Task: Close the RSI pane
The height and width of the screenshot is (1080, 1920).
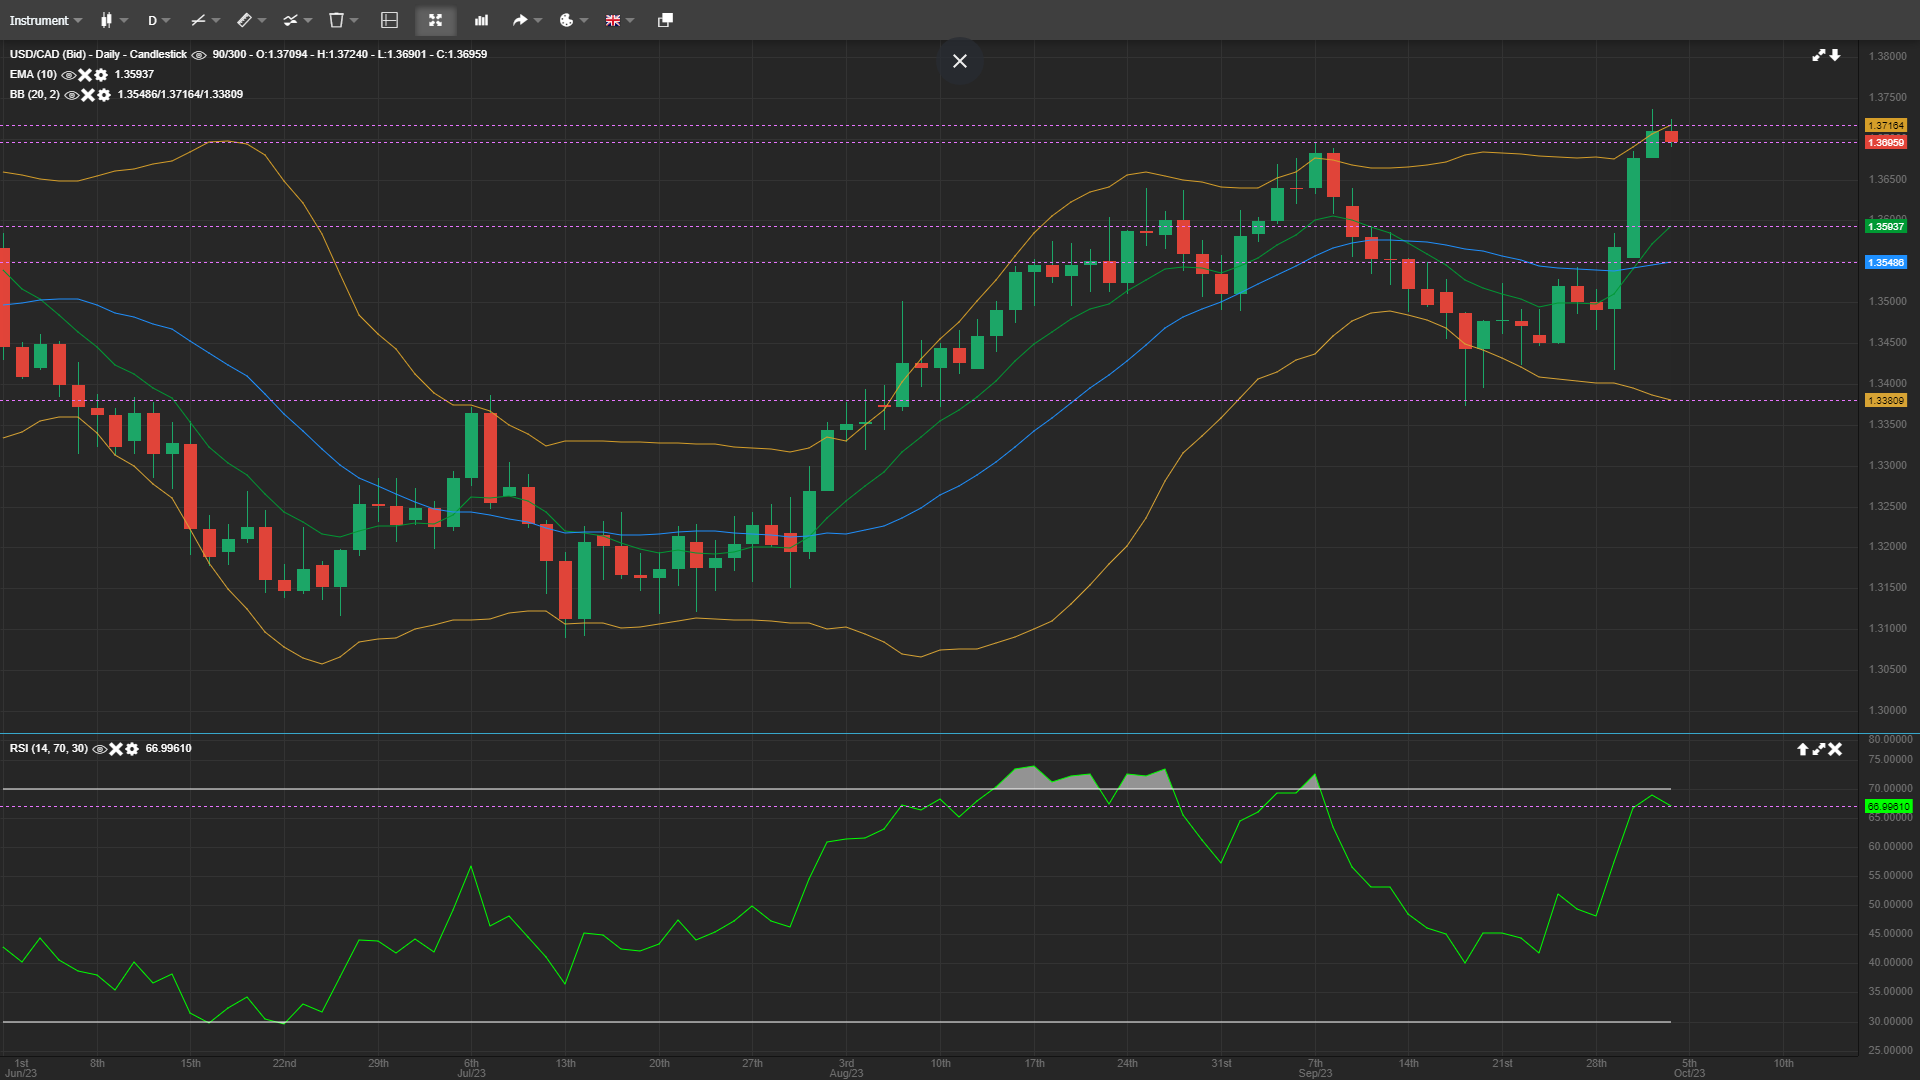Action: (1835, 749)
